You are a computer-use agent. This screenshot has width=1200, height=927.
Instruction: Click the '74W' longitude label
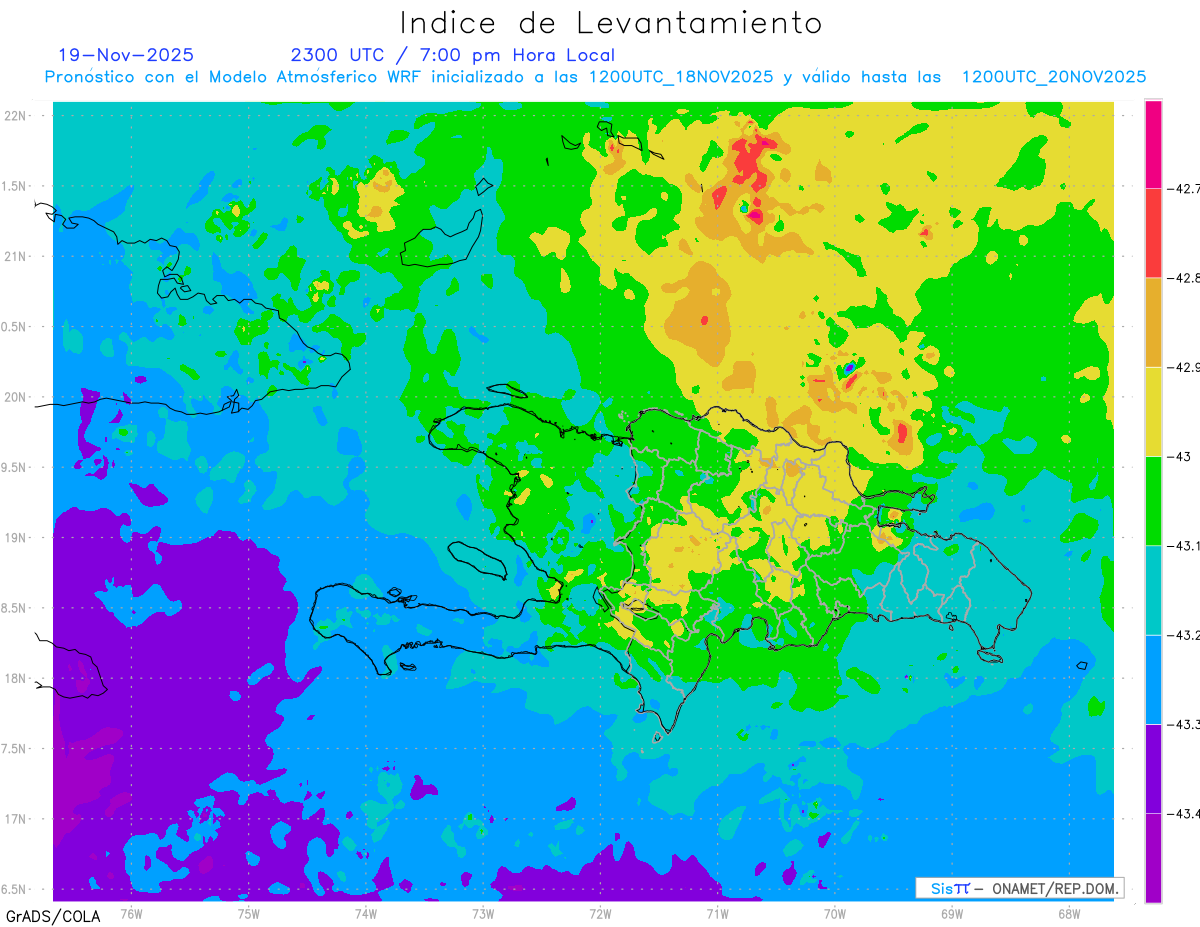point(366,914)
